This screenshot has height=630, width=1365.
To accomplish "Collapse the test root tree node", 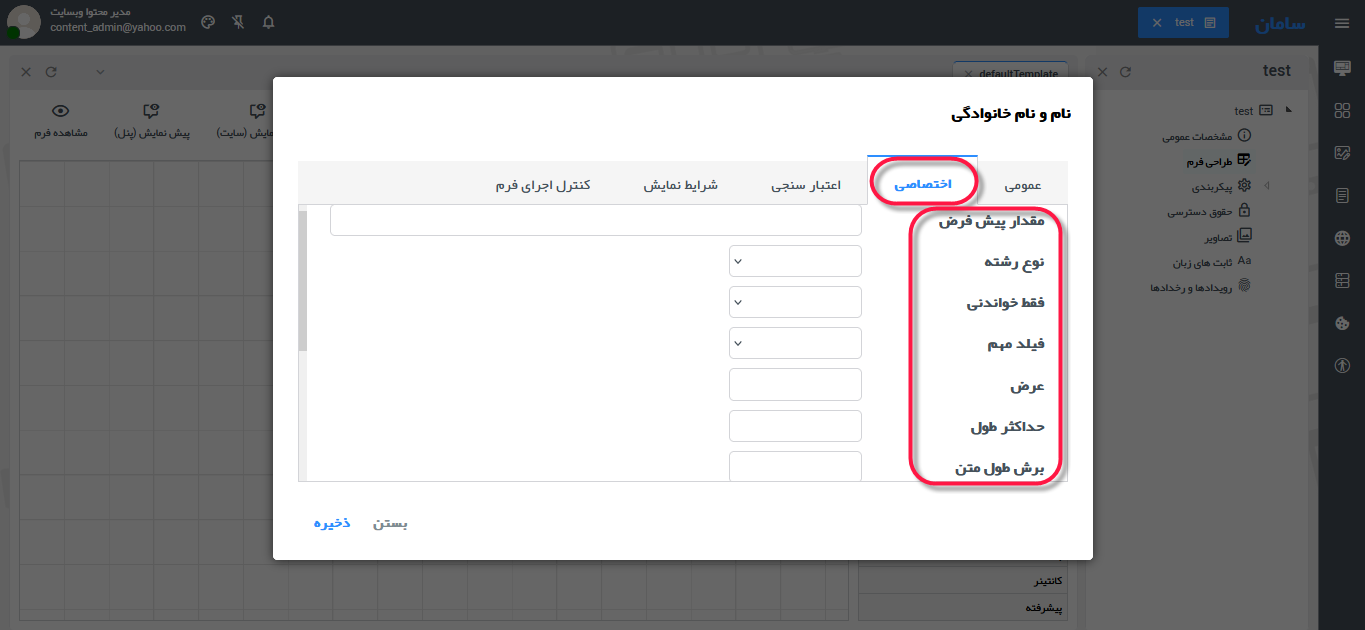I will click(1288, 110).
